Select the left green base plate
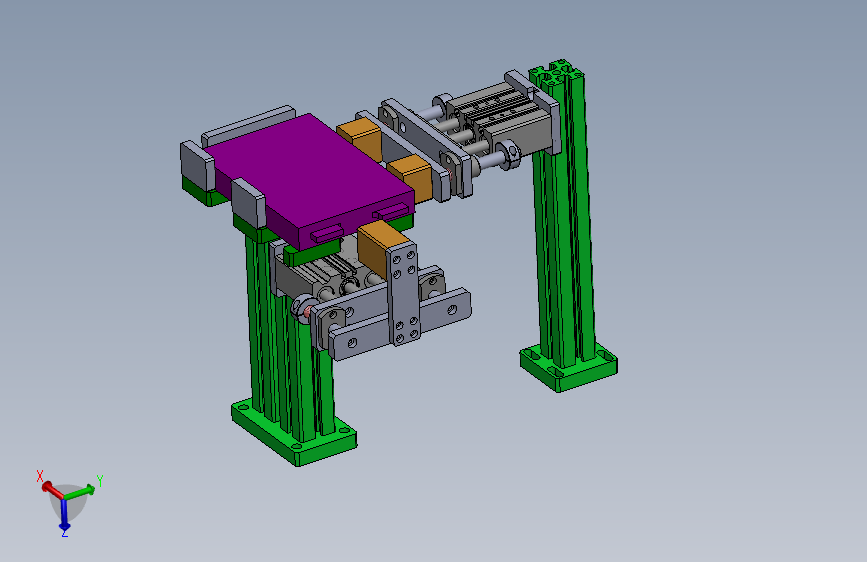 (294, 434)
